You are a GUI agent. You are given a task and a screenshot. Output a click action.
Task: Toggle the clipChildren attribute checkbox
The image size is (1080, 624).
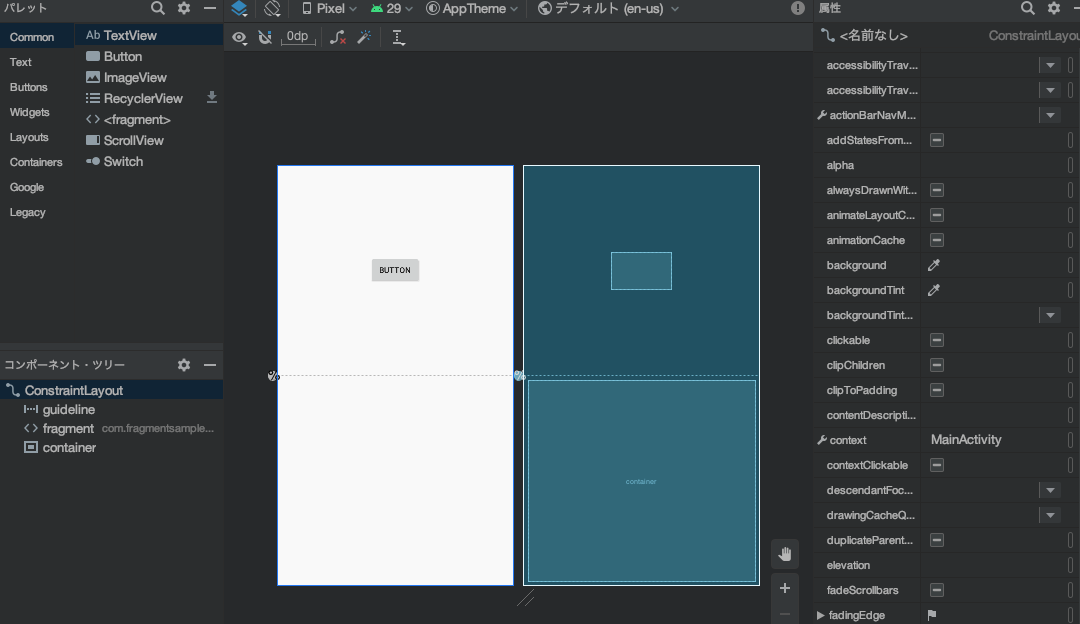(x=937, y=365)
